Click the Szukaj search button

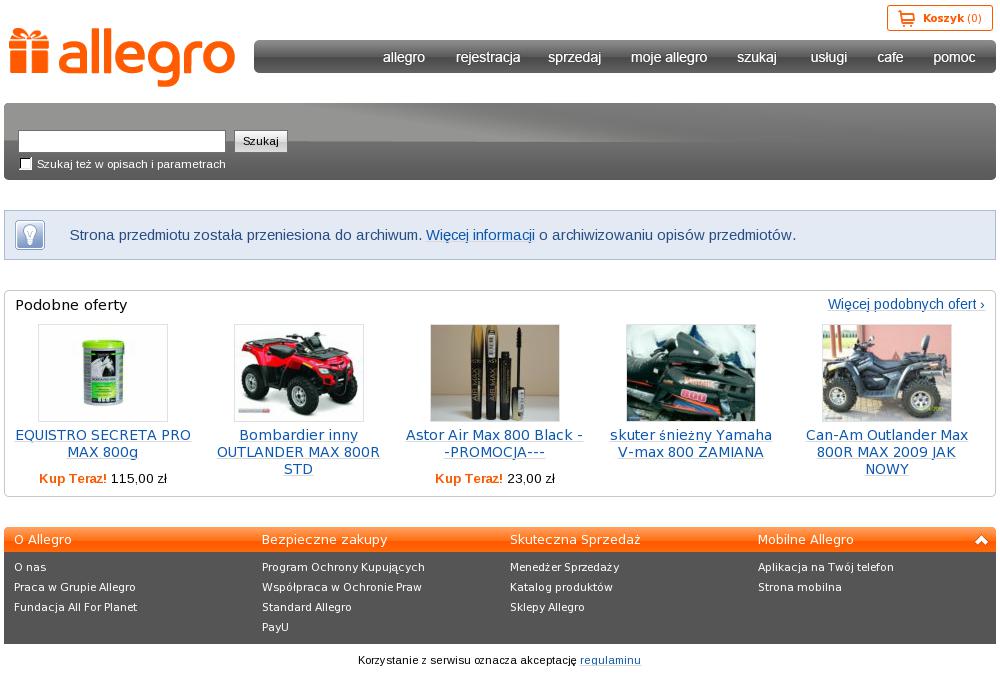pos(261,141)
